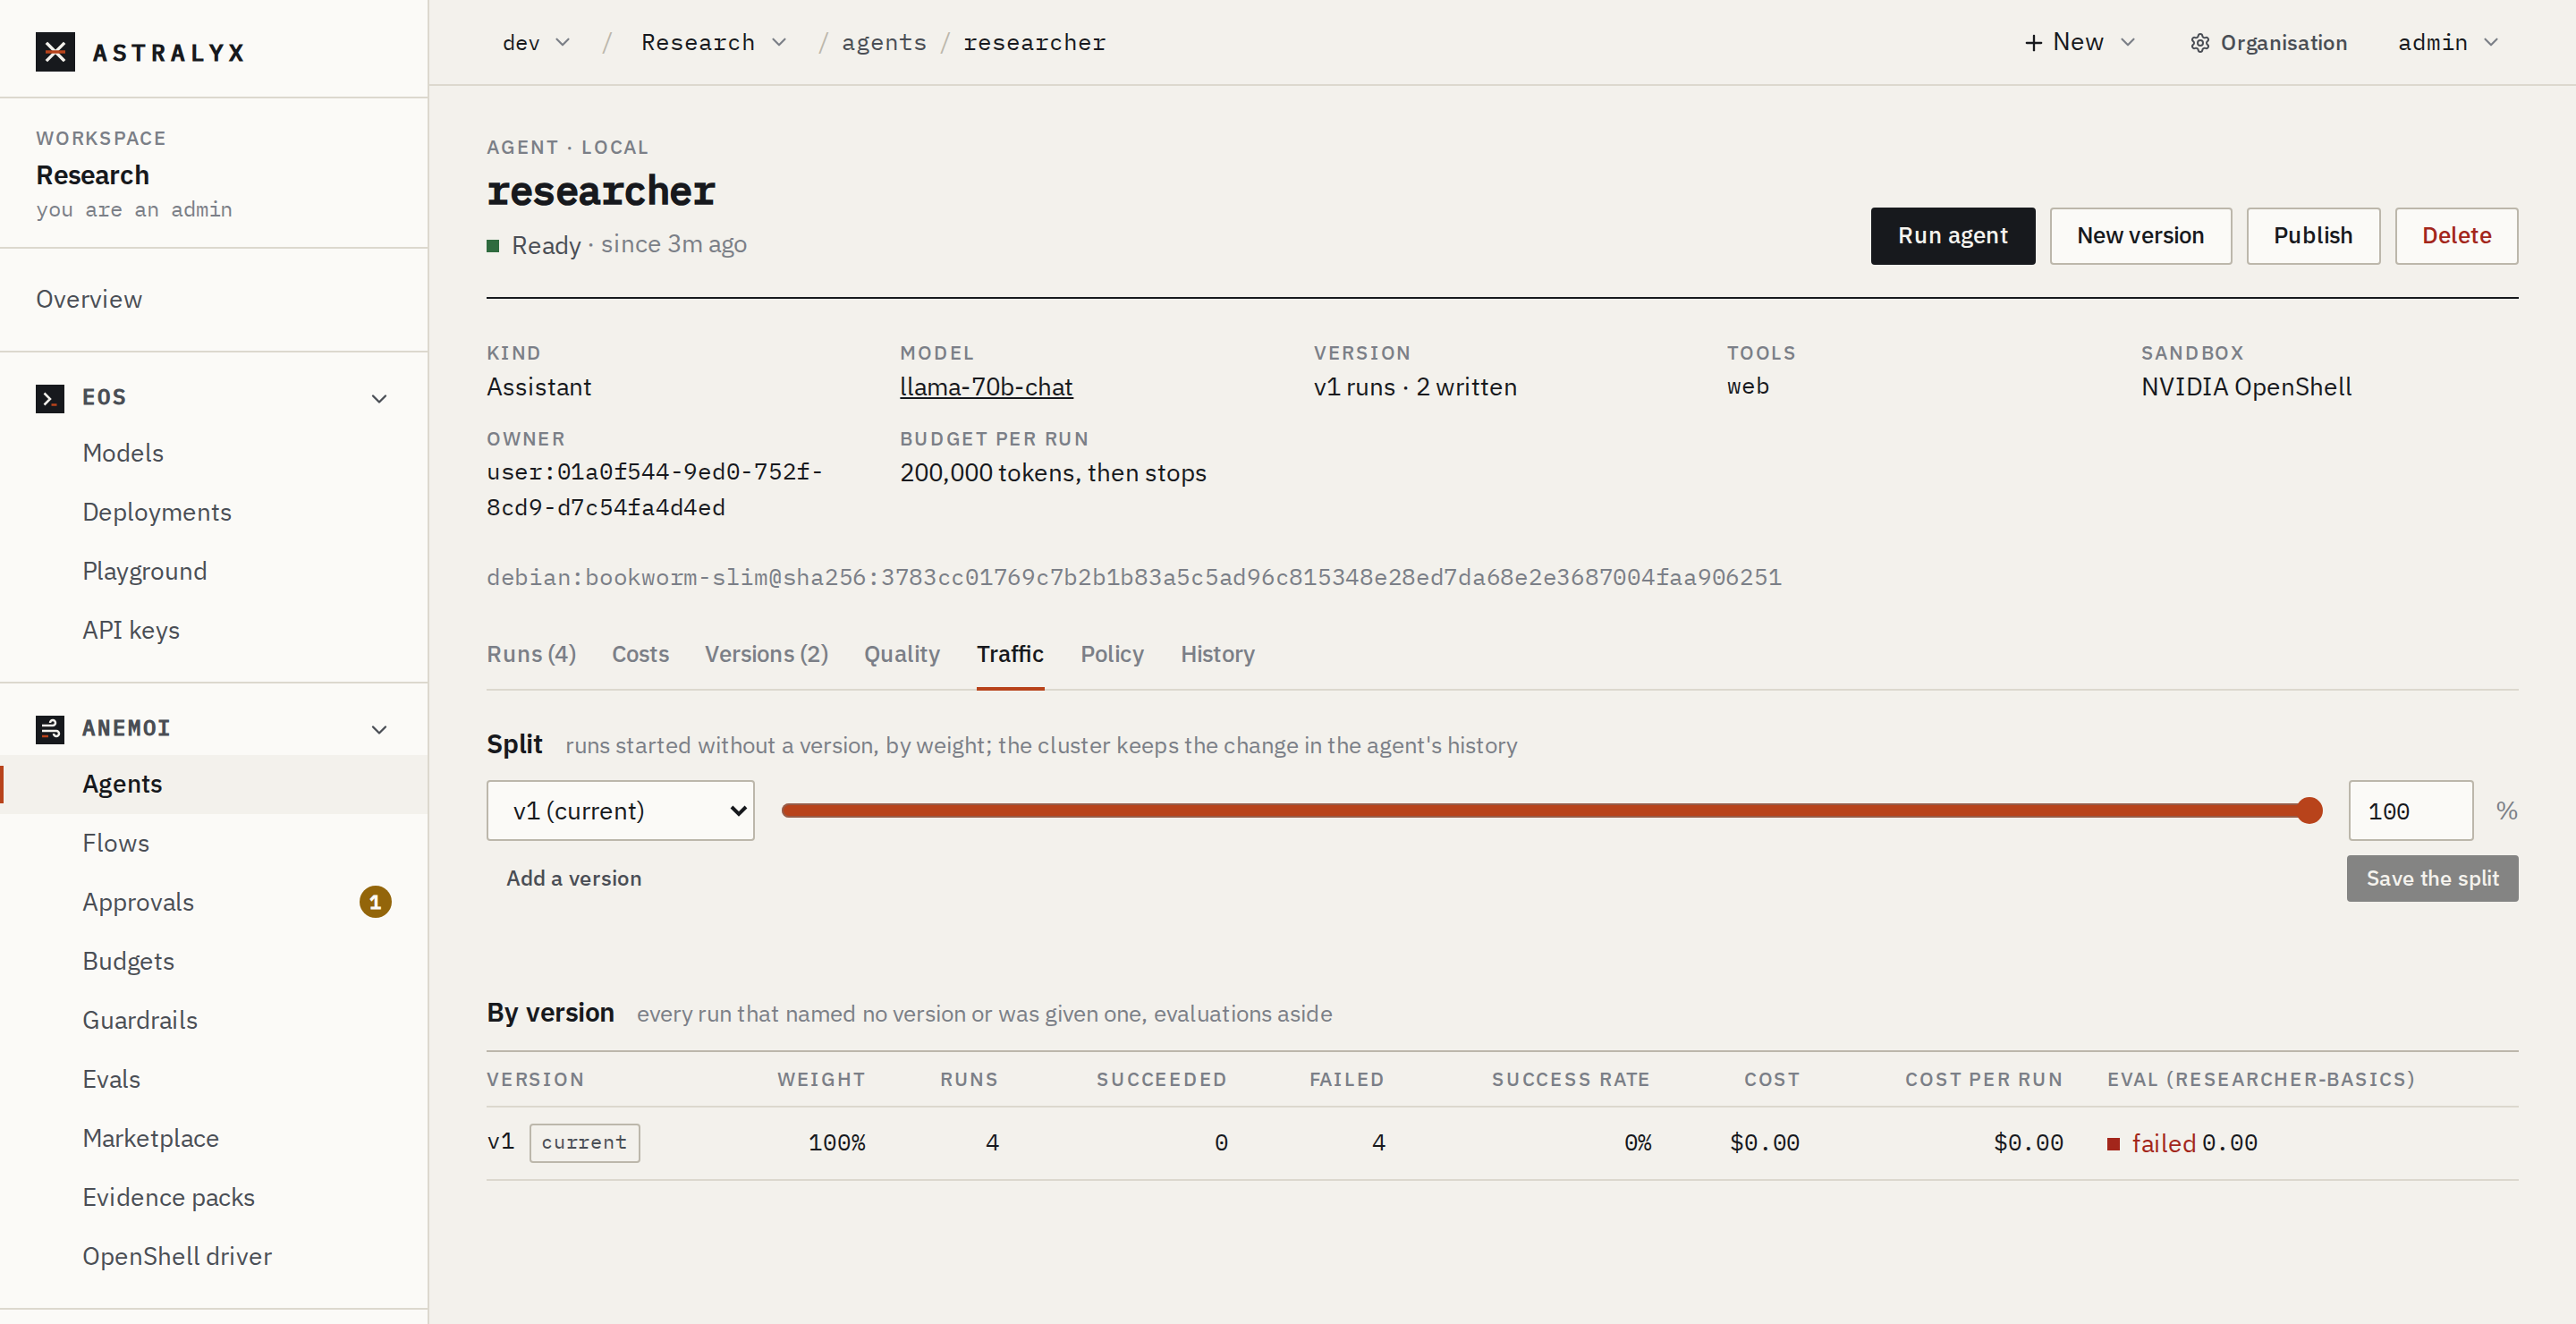Image resolution: width=2576 pixels, height=1324 pixels.
Task: Click the Publish button
Action: coord(2312,236)
